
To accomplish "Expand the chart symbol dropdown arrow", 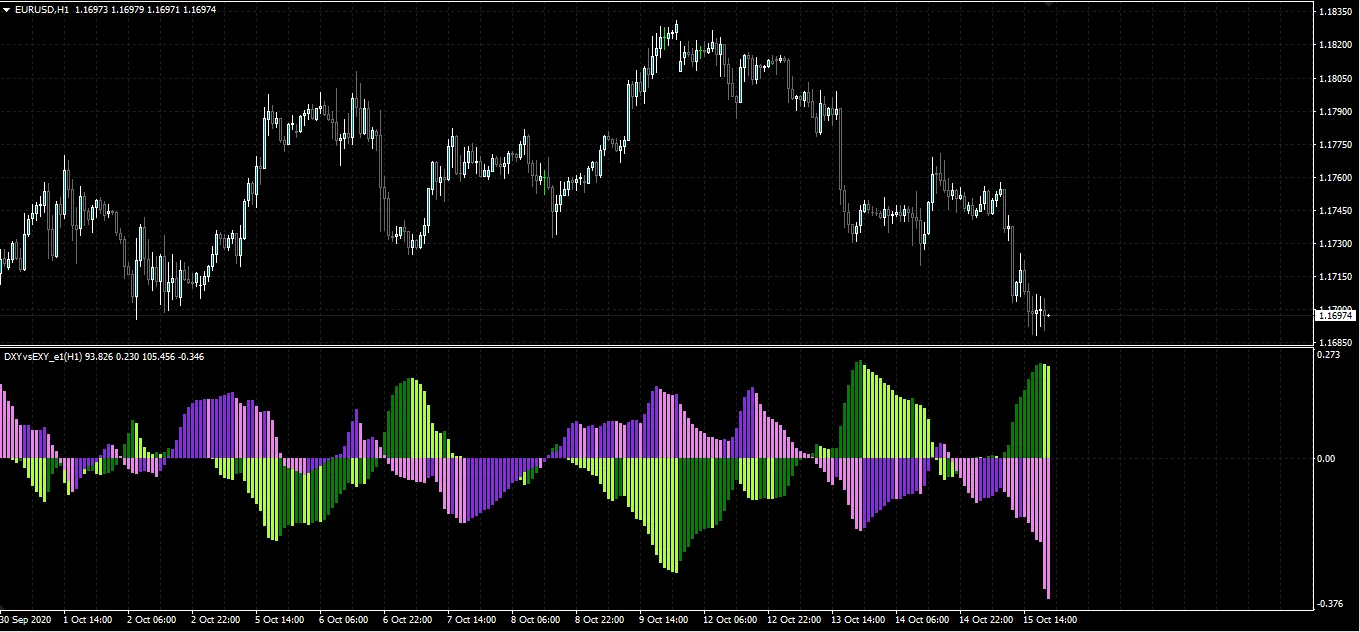I will click(x=8, y=9).
